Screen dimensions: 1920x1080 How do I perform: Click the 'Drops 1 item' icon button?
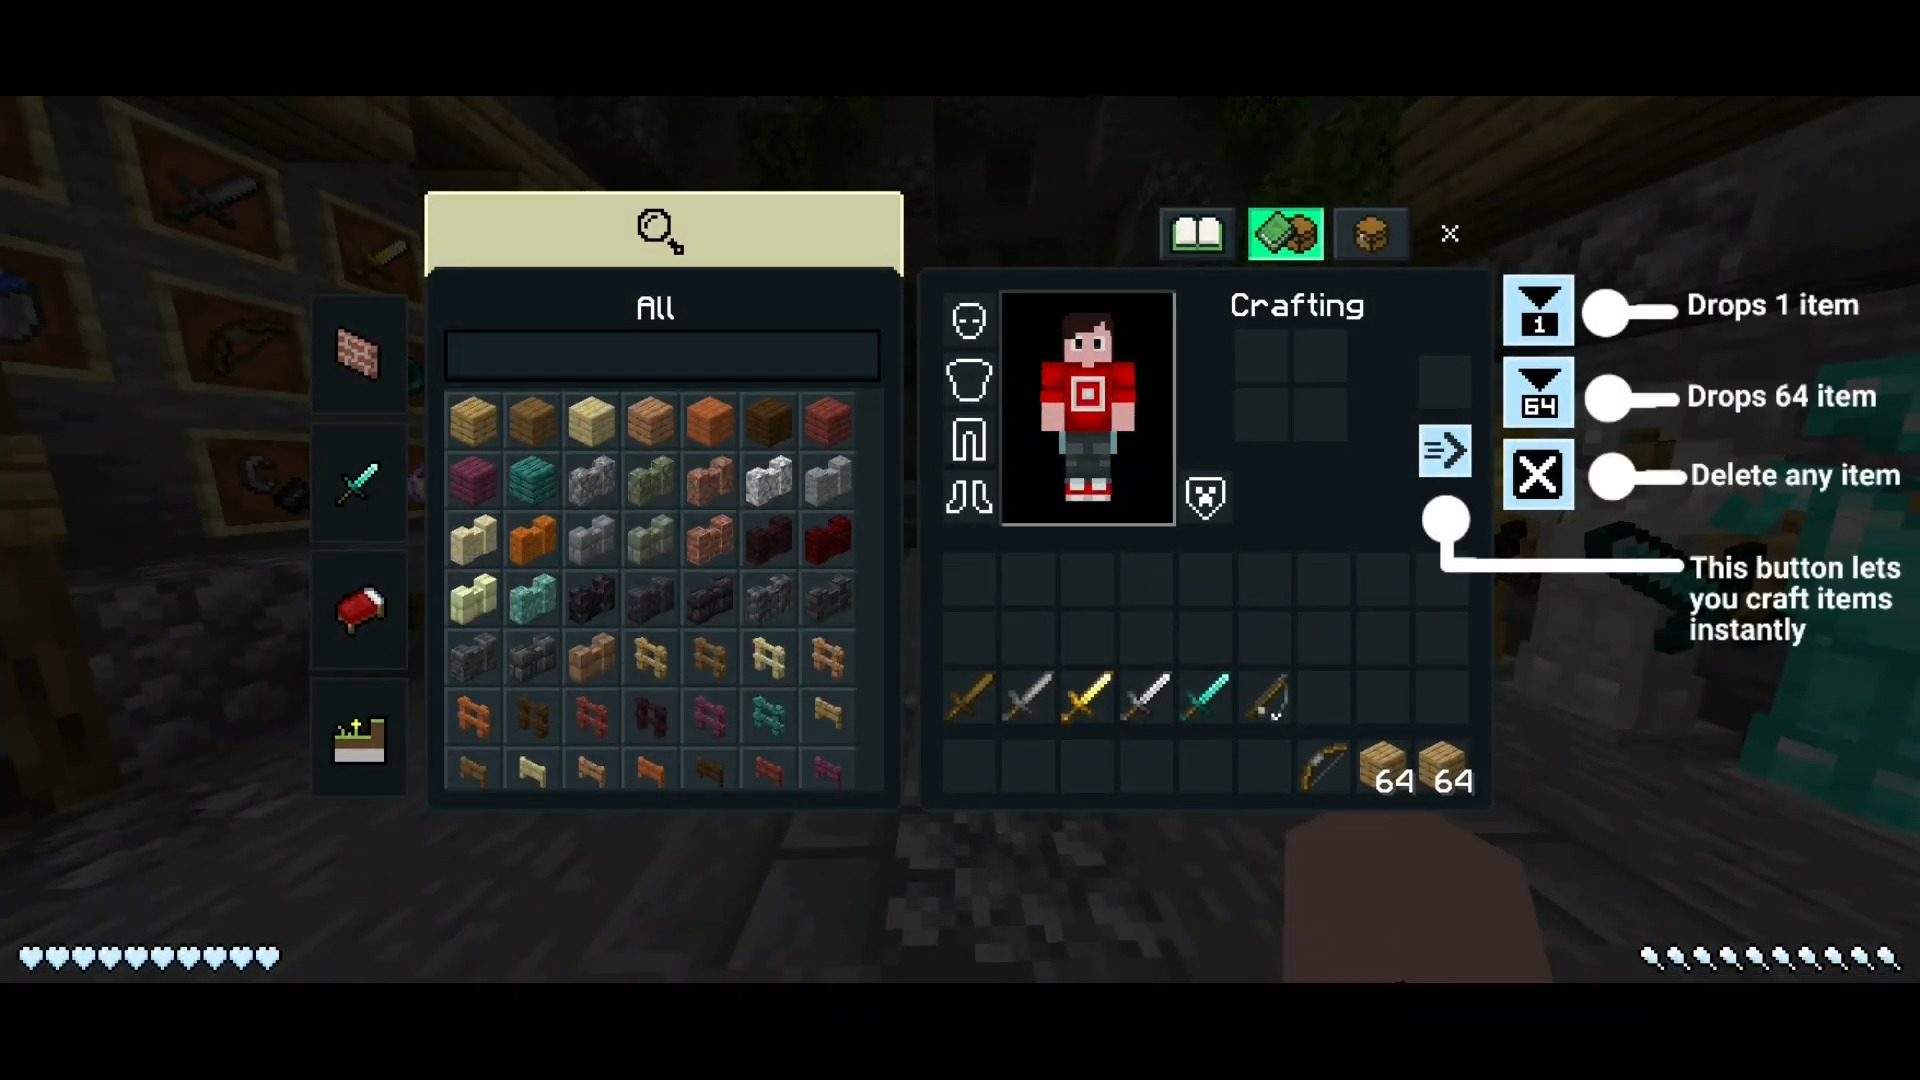pyautogui.click(x=1536, y=307)
